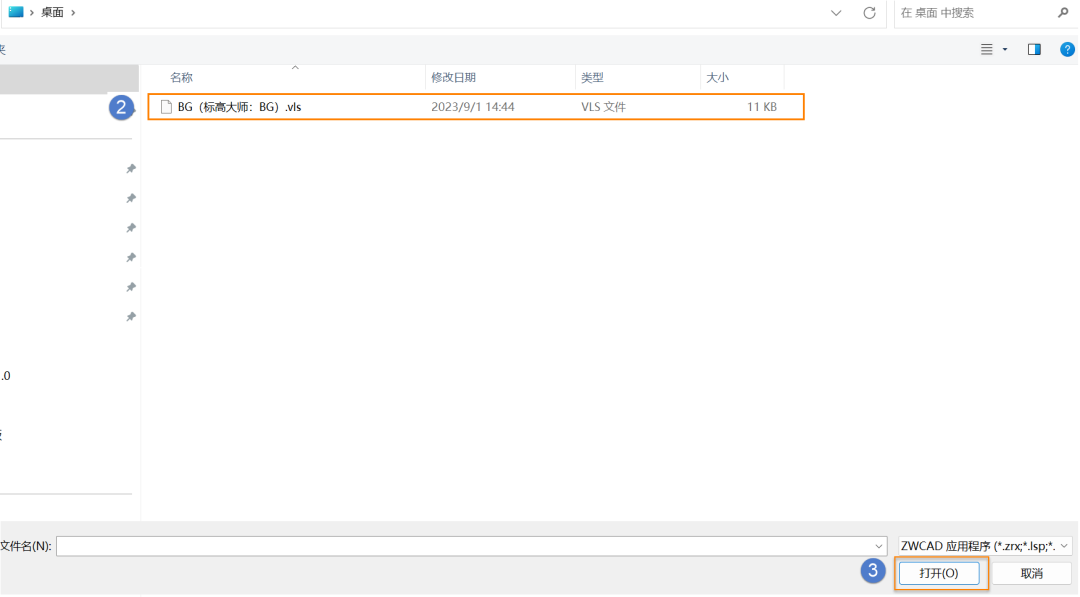
Task: Toggle the preview pane icon
Action: pos(1034,50)
